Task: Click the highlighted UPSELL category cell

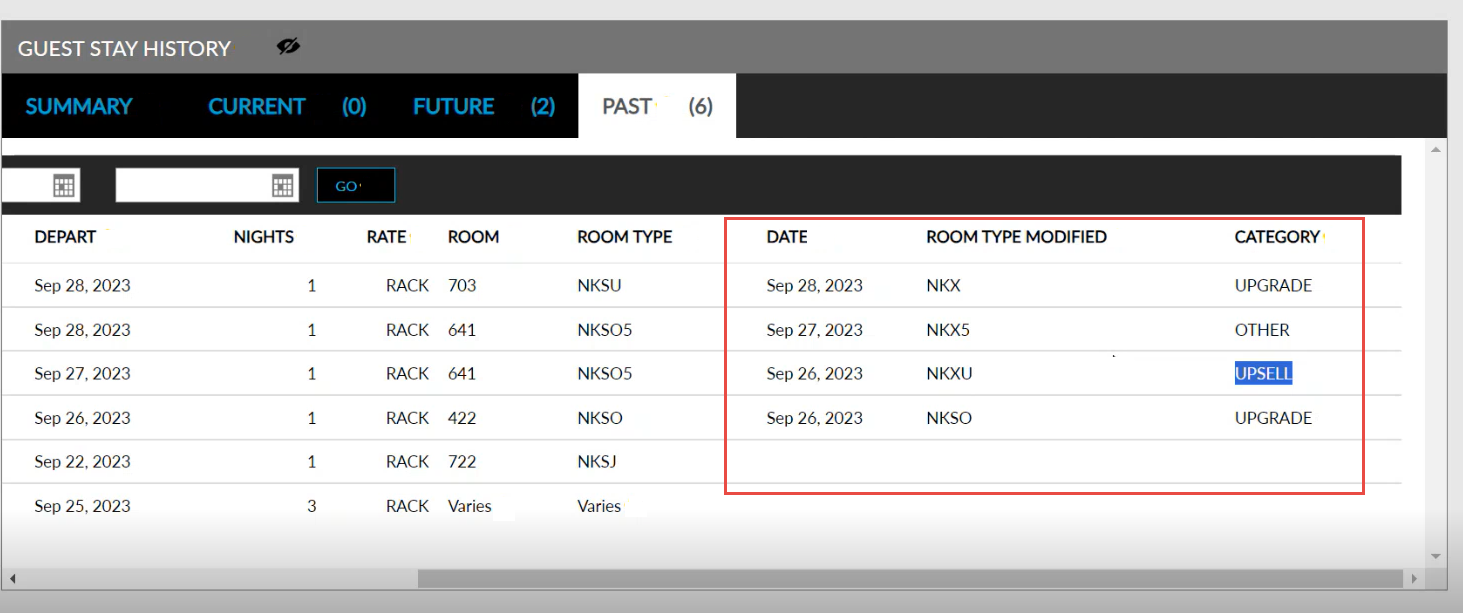Action: point(1263,374)
